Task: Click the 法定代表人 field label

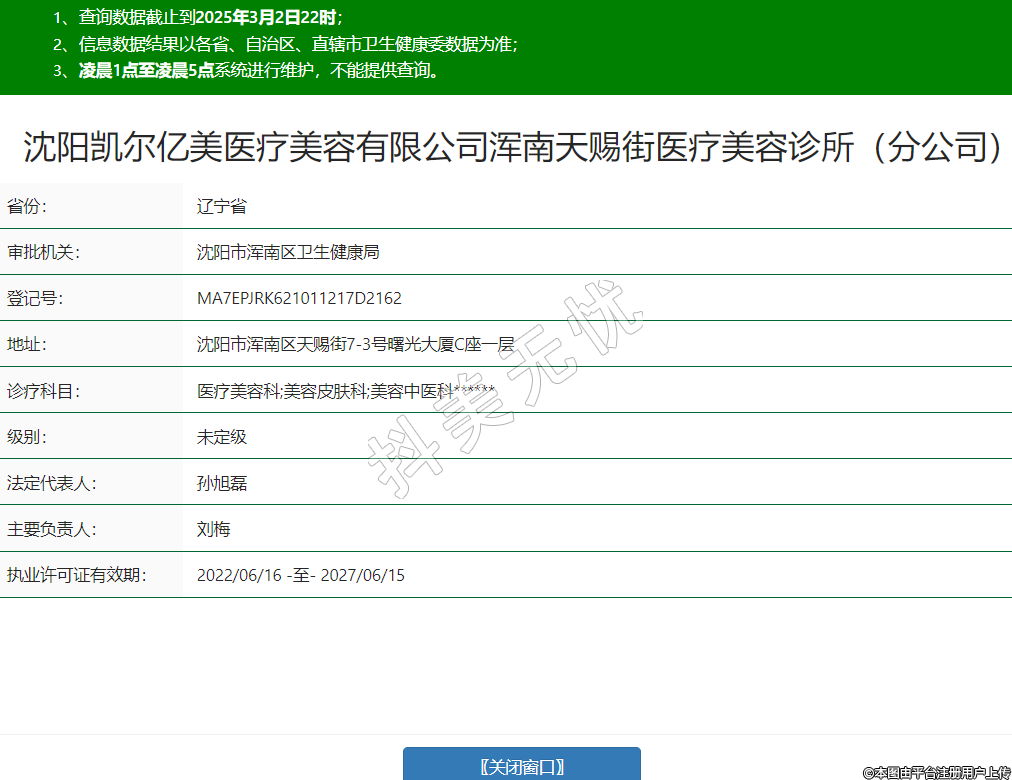Action: (x=51, y=483)
